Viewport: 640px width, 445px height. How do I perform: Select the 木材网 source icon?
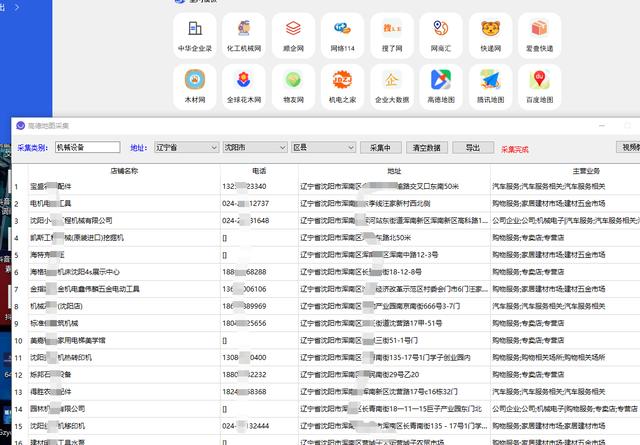195,87
